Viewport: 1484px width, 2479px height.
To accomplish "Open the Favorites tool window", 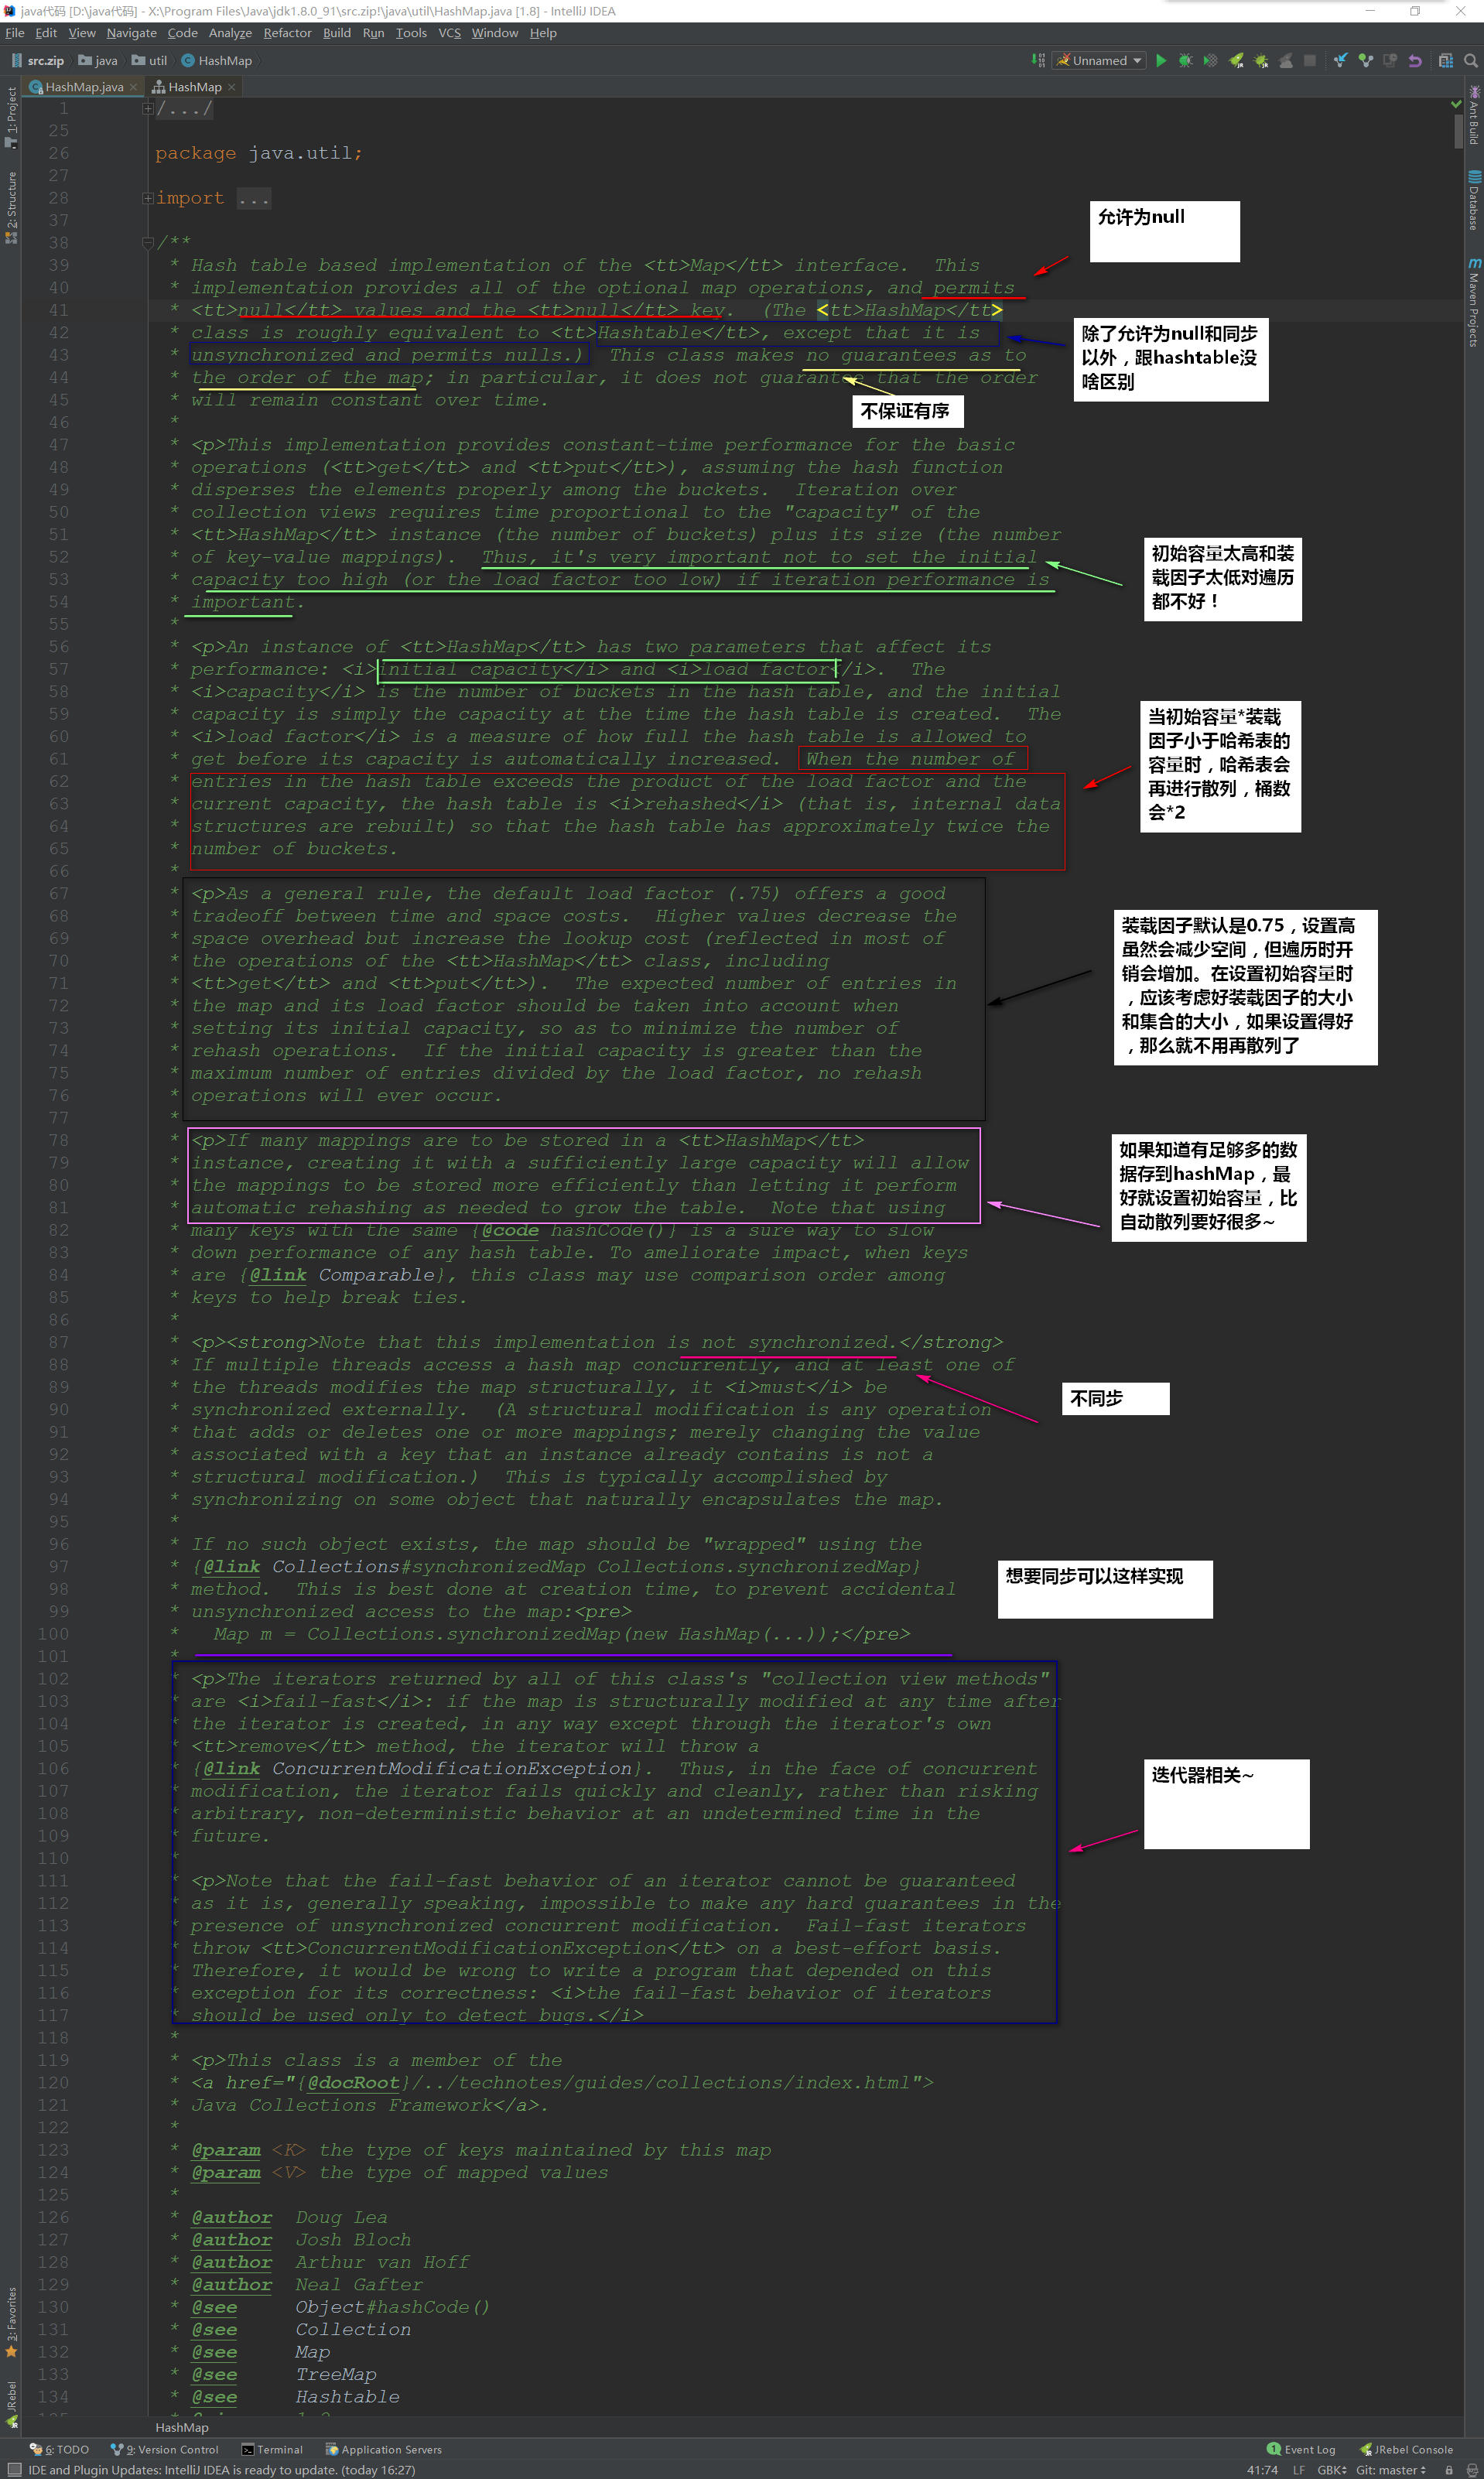I will (x=11, y=2323).
